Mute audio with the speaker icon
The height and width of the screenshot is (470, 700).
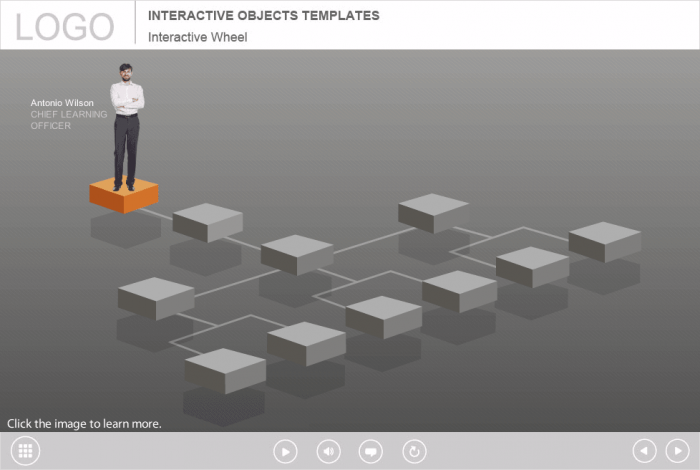tap(328, 451)
